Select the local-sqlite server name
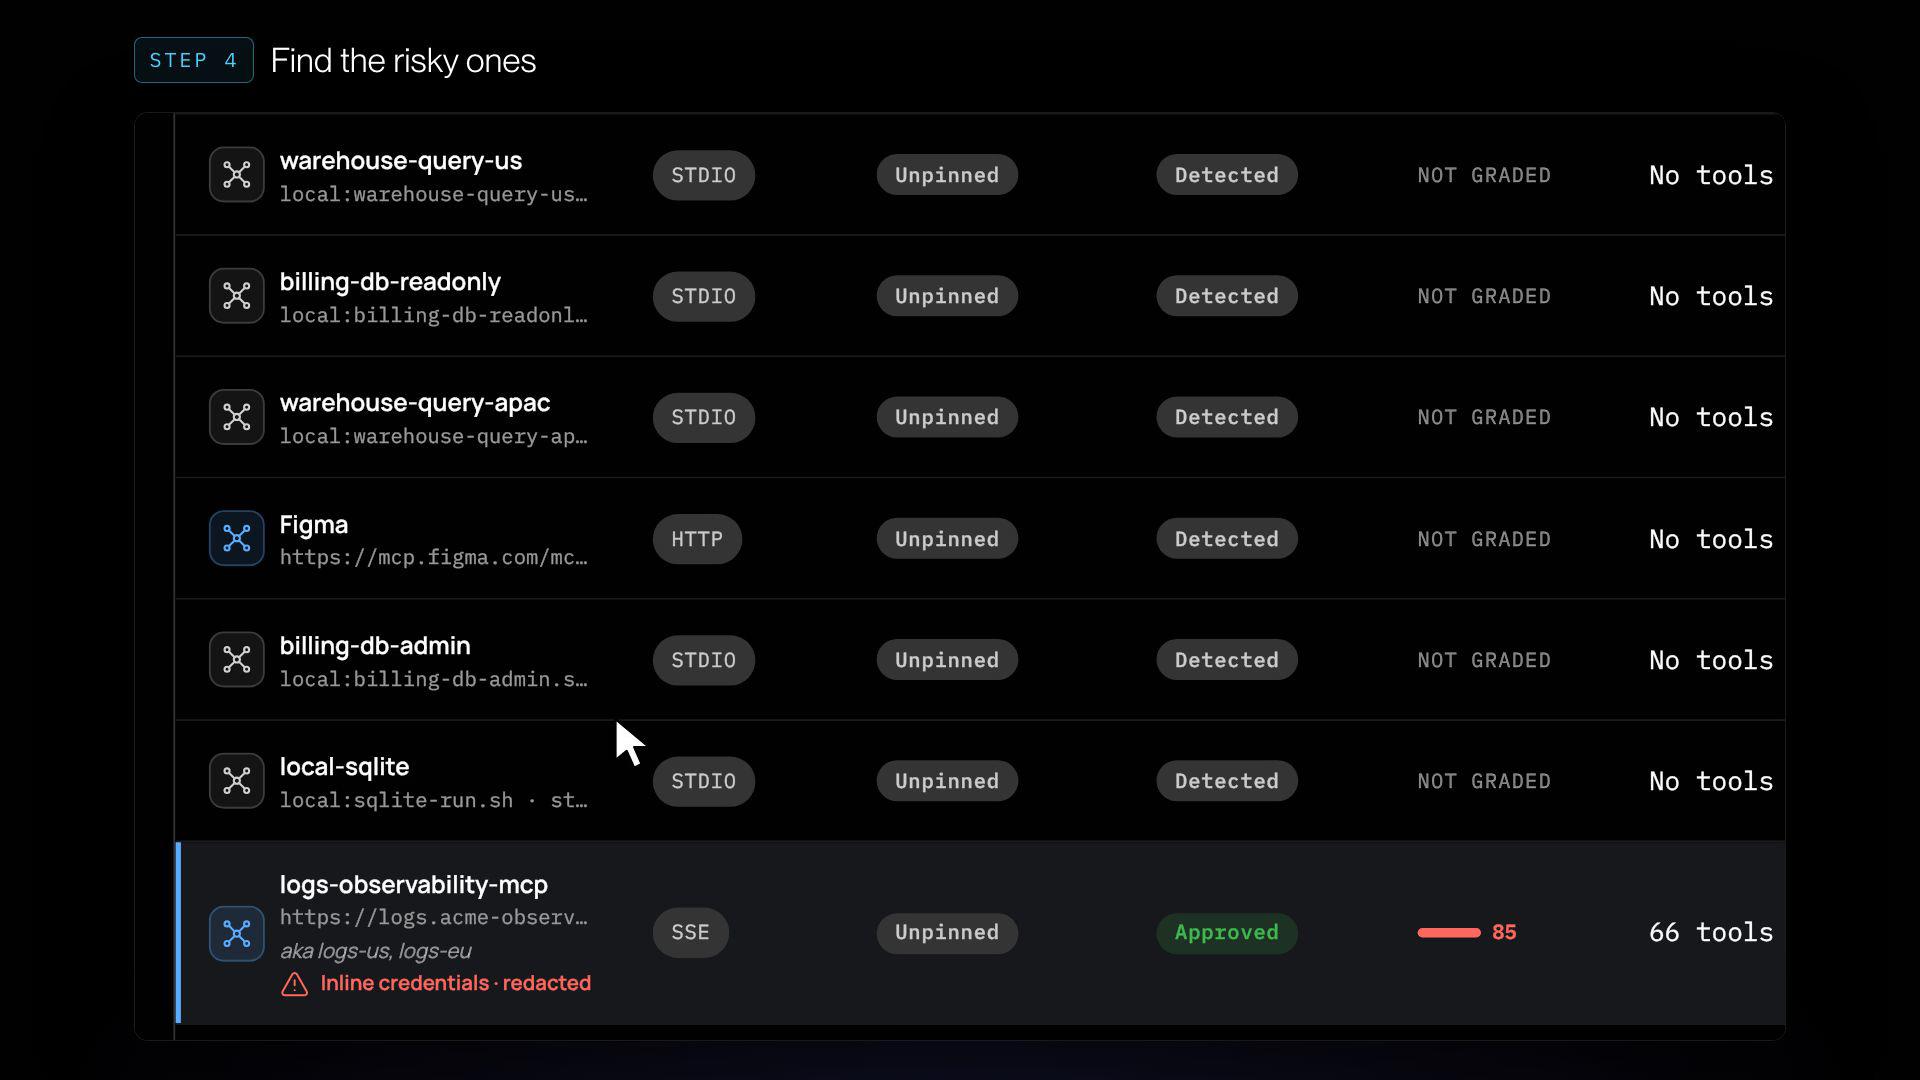Viewport: 1920px width, 1080px height. tap(344, 767)
